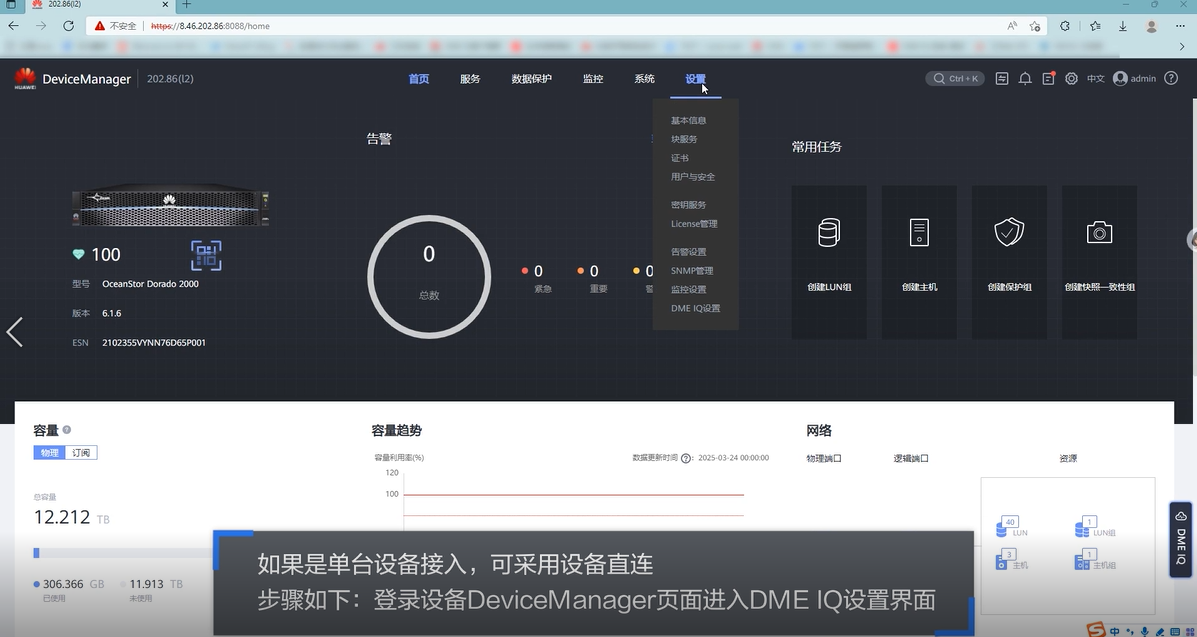
Task: Click the ESN value 2102355VYNN76D65P001
Action: (x=153, y=343)
